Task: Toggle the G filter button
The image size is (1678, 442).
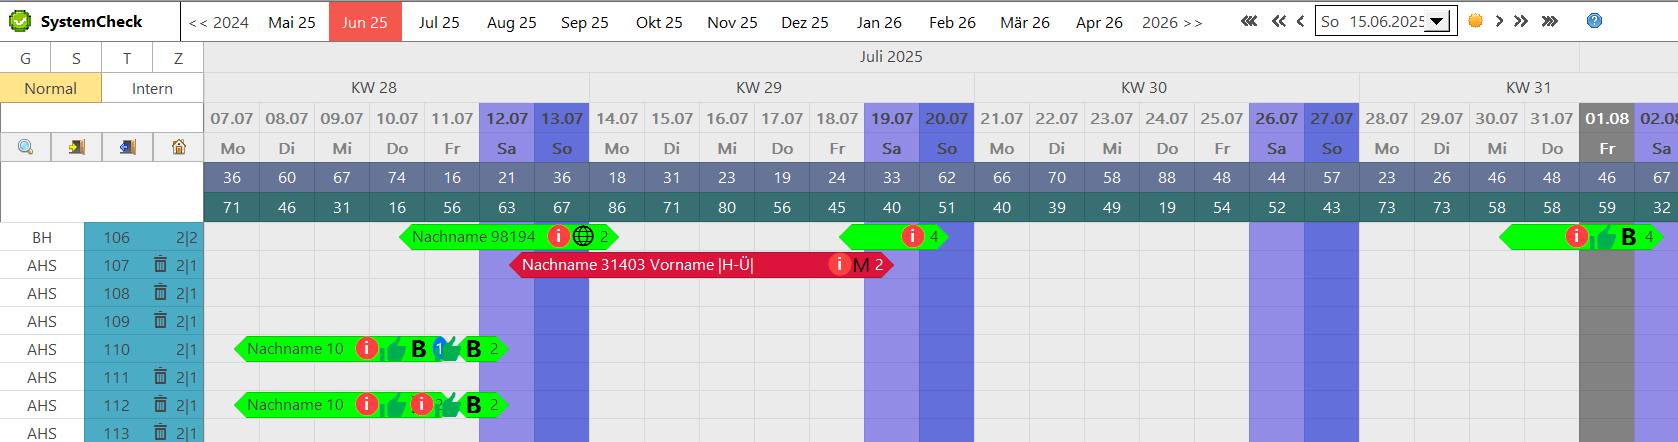Action: pyautogui.click(x=25, y=58)
